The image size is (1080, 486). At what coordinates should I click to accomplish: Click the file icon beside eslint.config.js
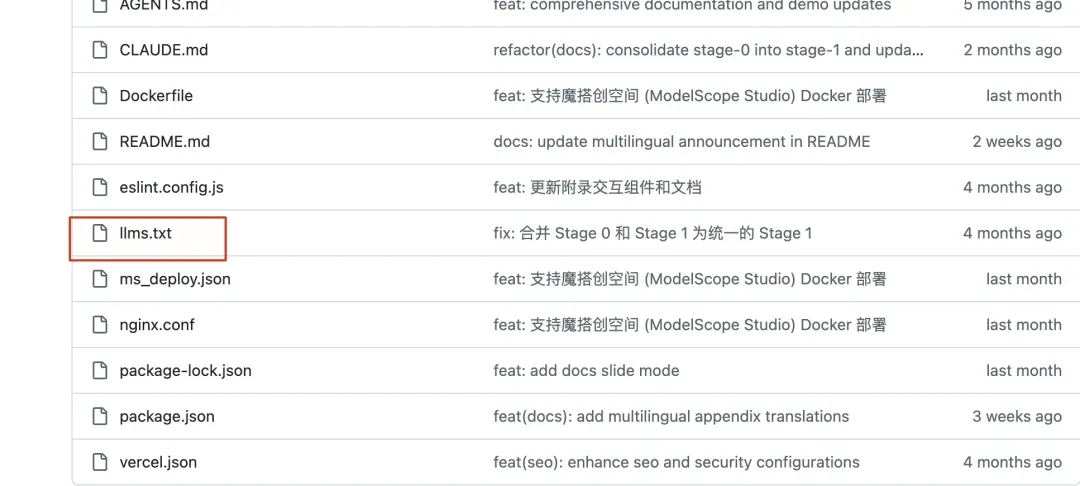[x=100, y=187]
